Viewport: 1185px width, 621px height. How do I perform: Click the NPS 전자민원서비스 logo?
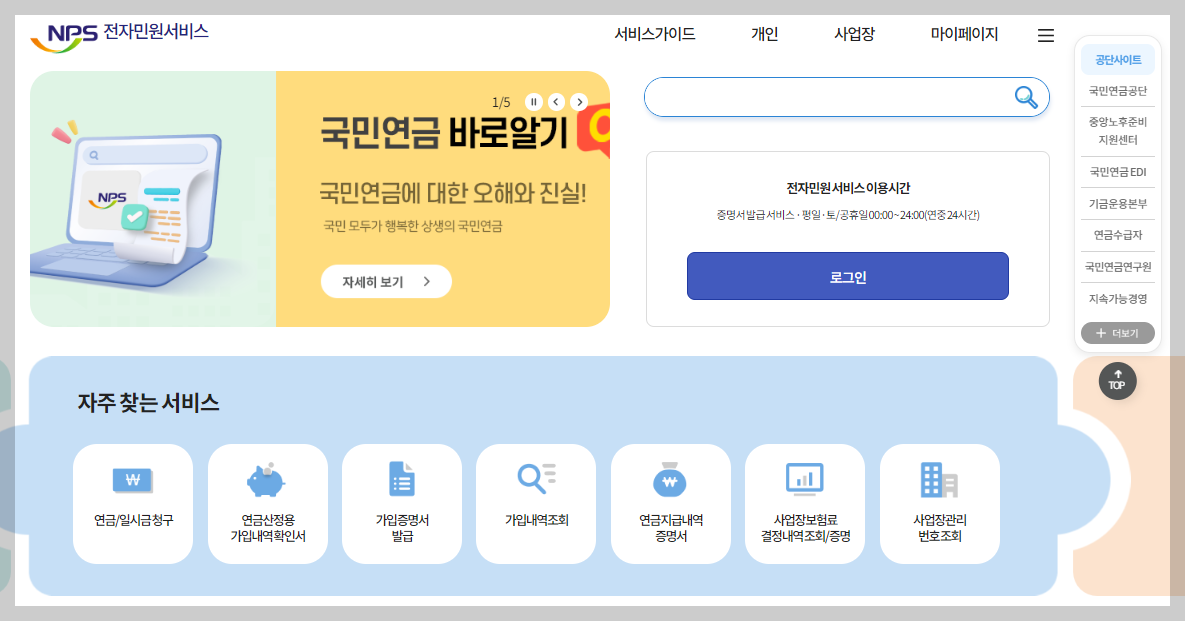coord(119,36)
